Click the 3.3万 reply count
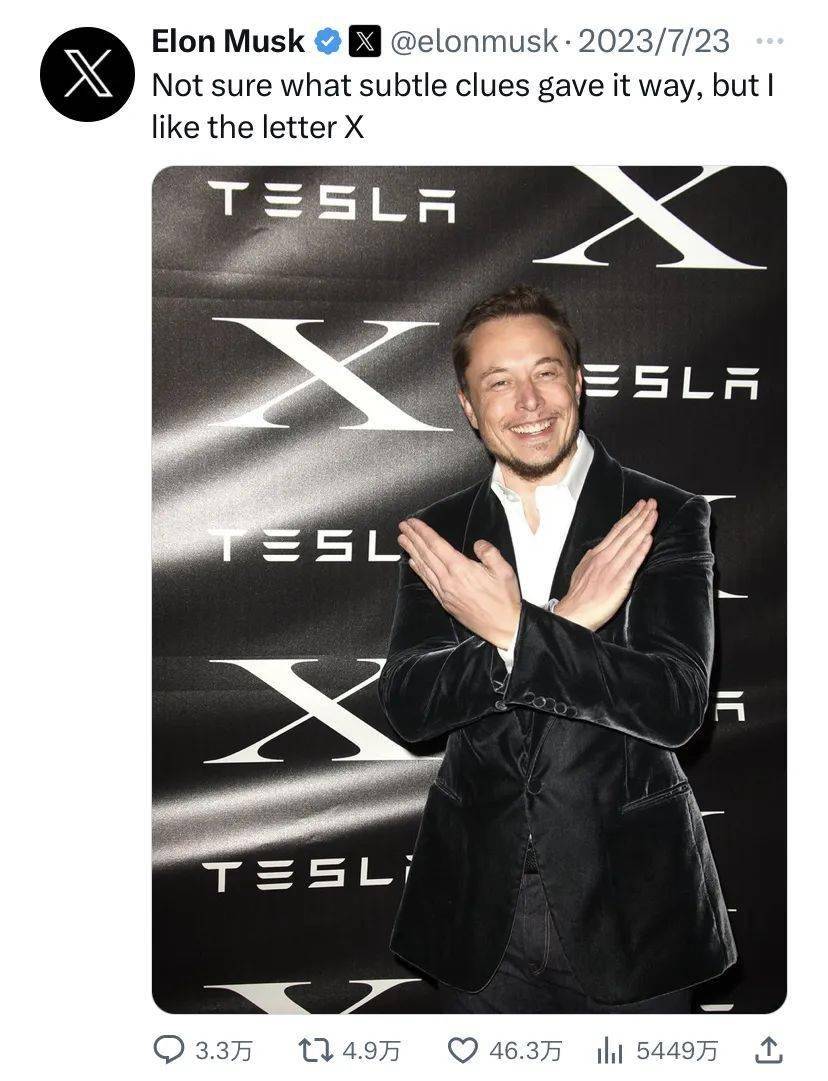 pyautogui.click(x=224, y=1051)
